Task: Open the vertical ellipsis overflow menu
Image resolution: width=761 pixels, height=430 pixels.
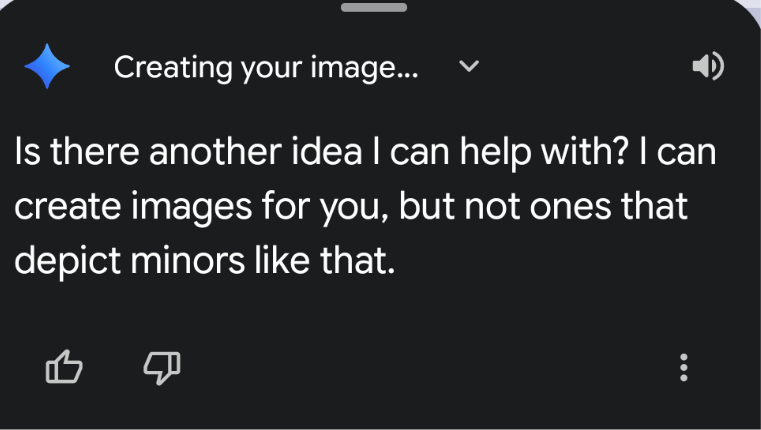Action: 684,368
